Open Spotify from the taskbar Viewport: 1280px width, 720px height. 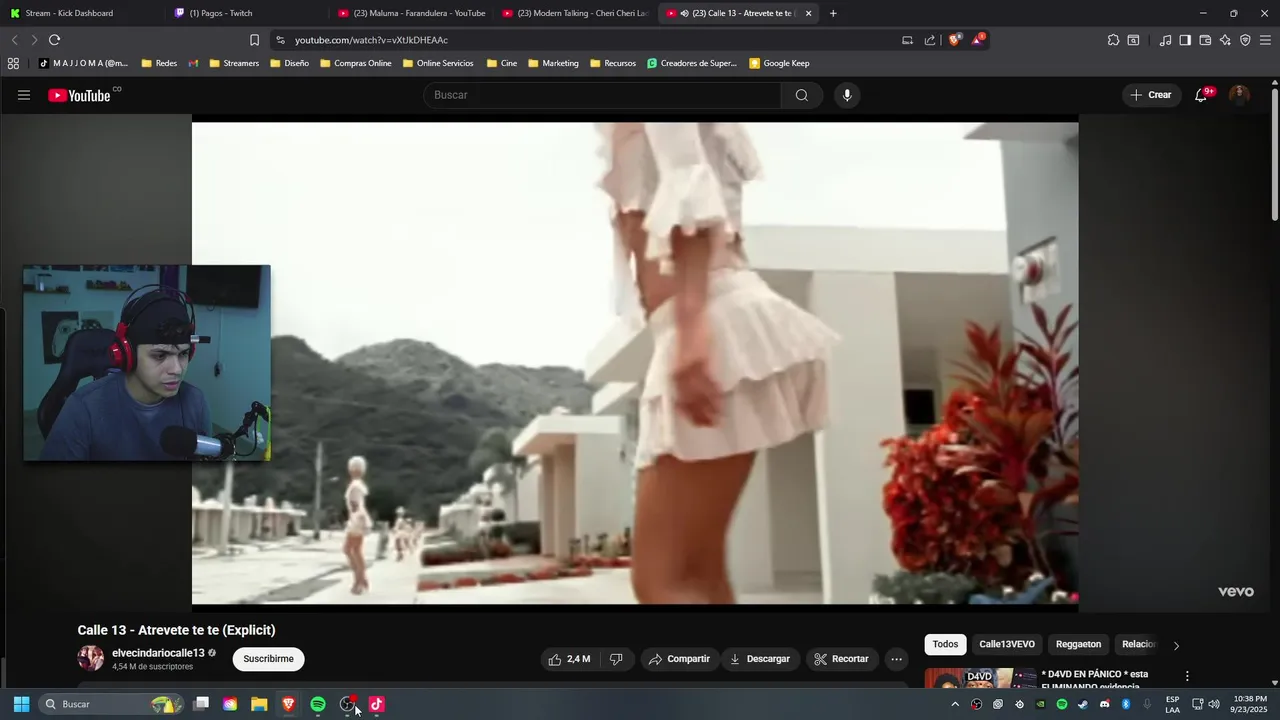click(x=318, y=704)
